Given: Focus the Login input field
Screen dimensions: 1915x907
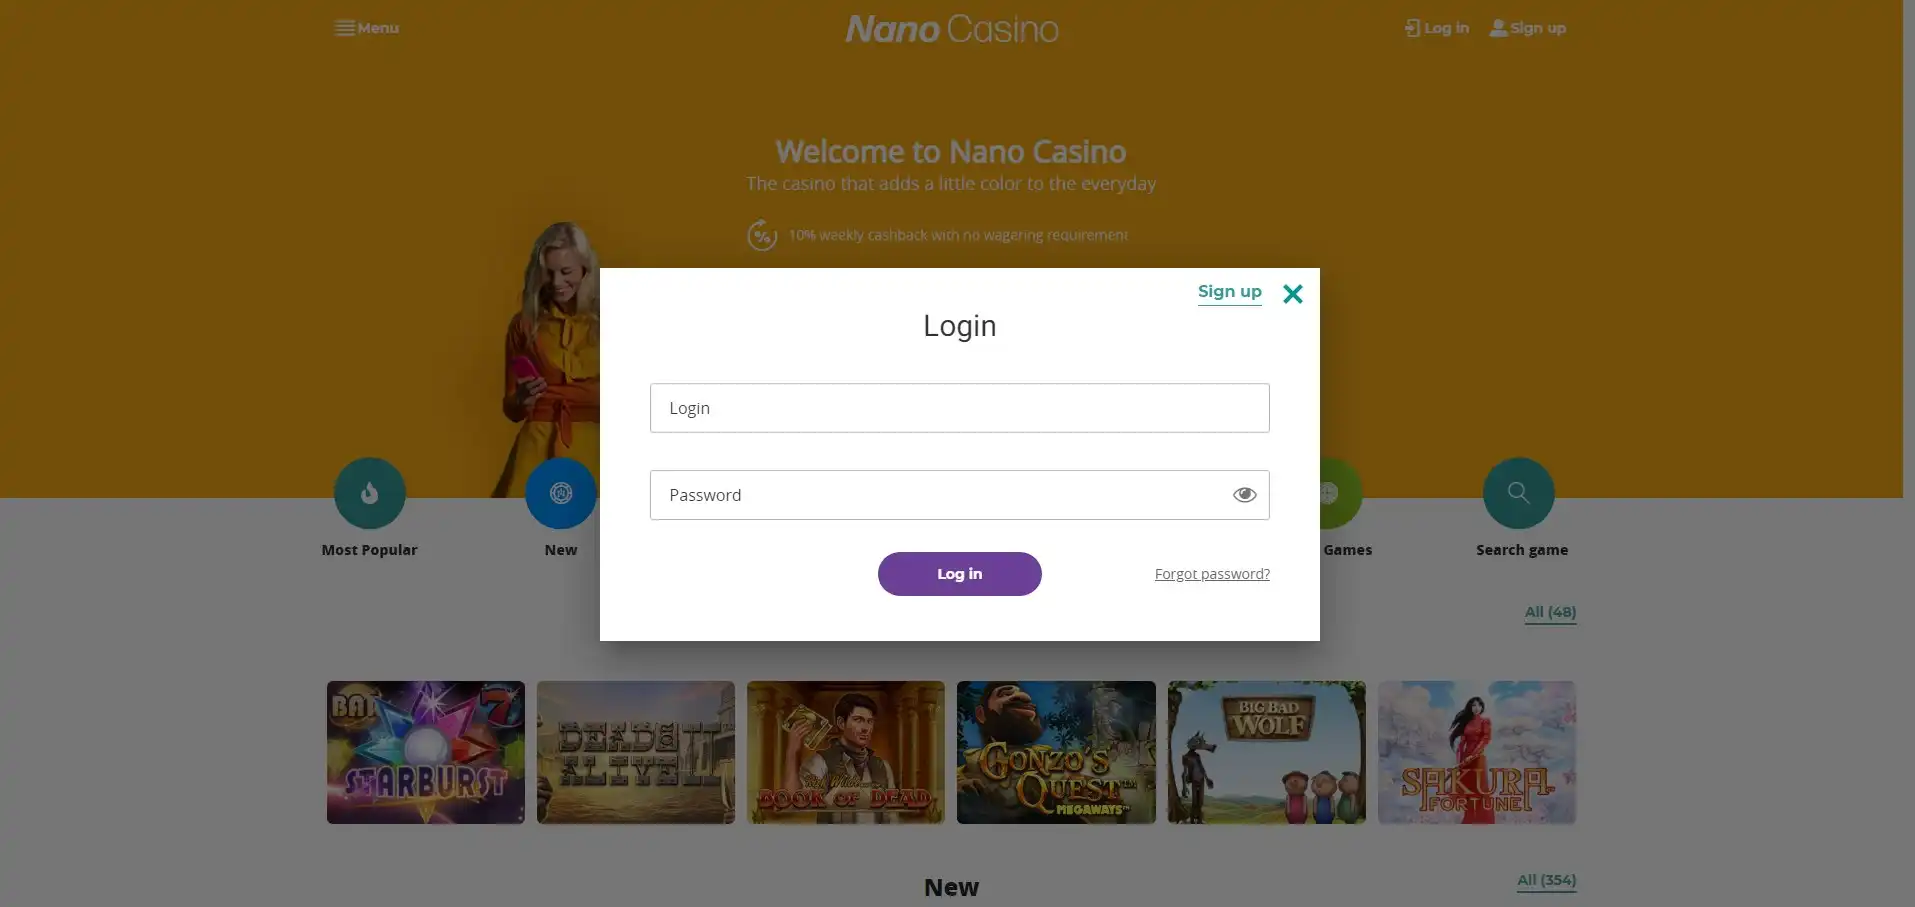Looking at the screenshot, I should tap(959, 408).
